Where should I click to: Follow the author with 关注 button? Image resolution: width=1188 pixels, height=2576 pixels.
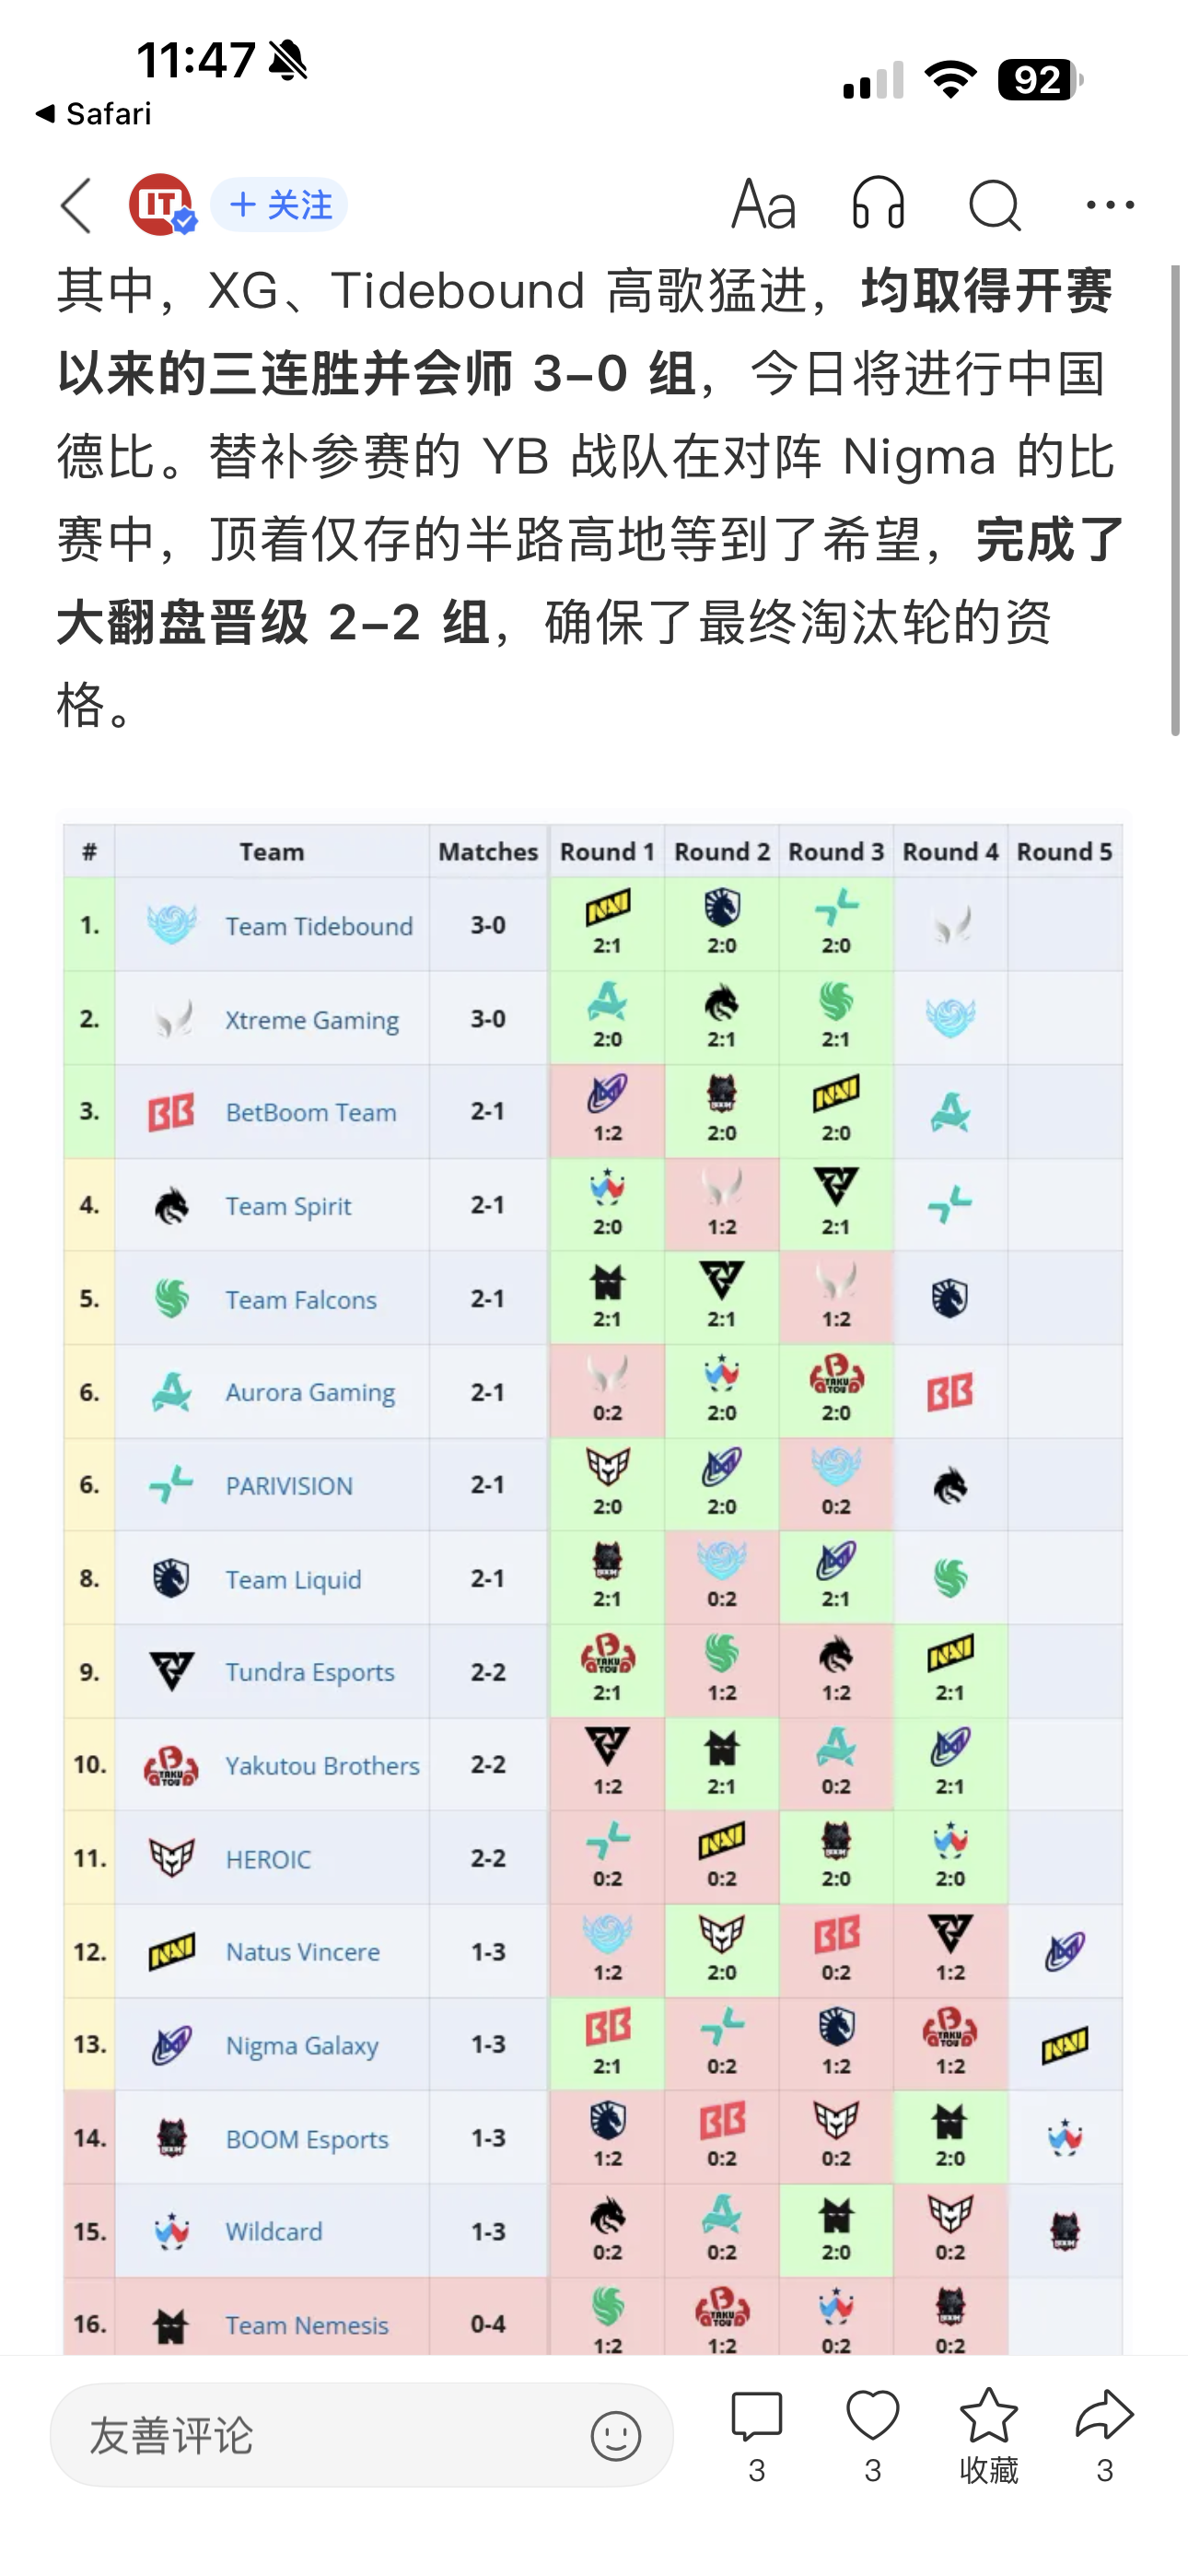click(x=279, y=205)
